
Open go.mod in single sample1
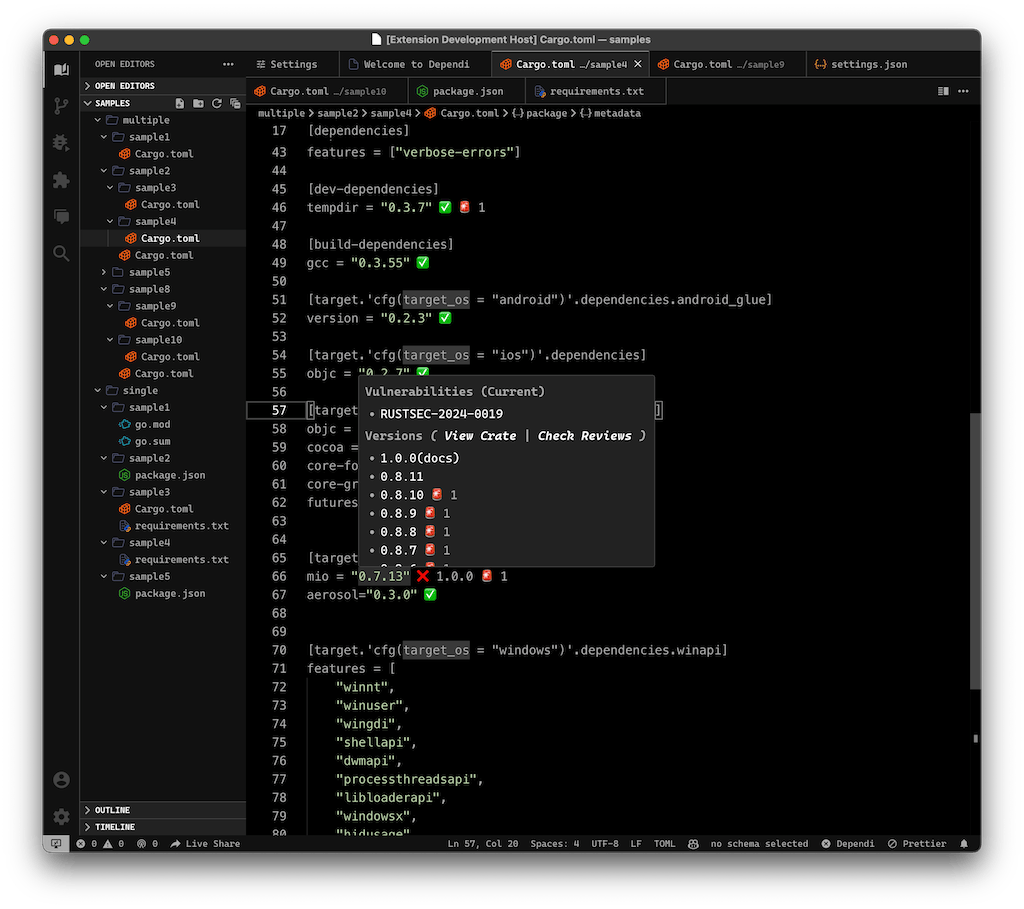coord(152,424)
